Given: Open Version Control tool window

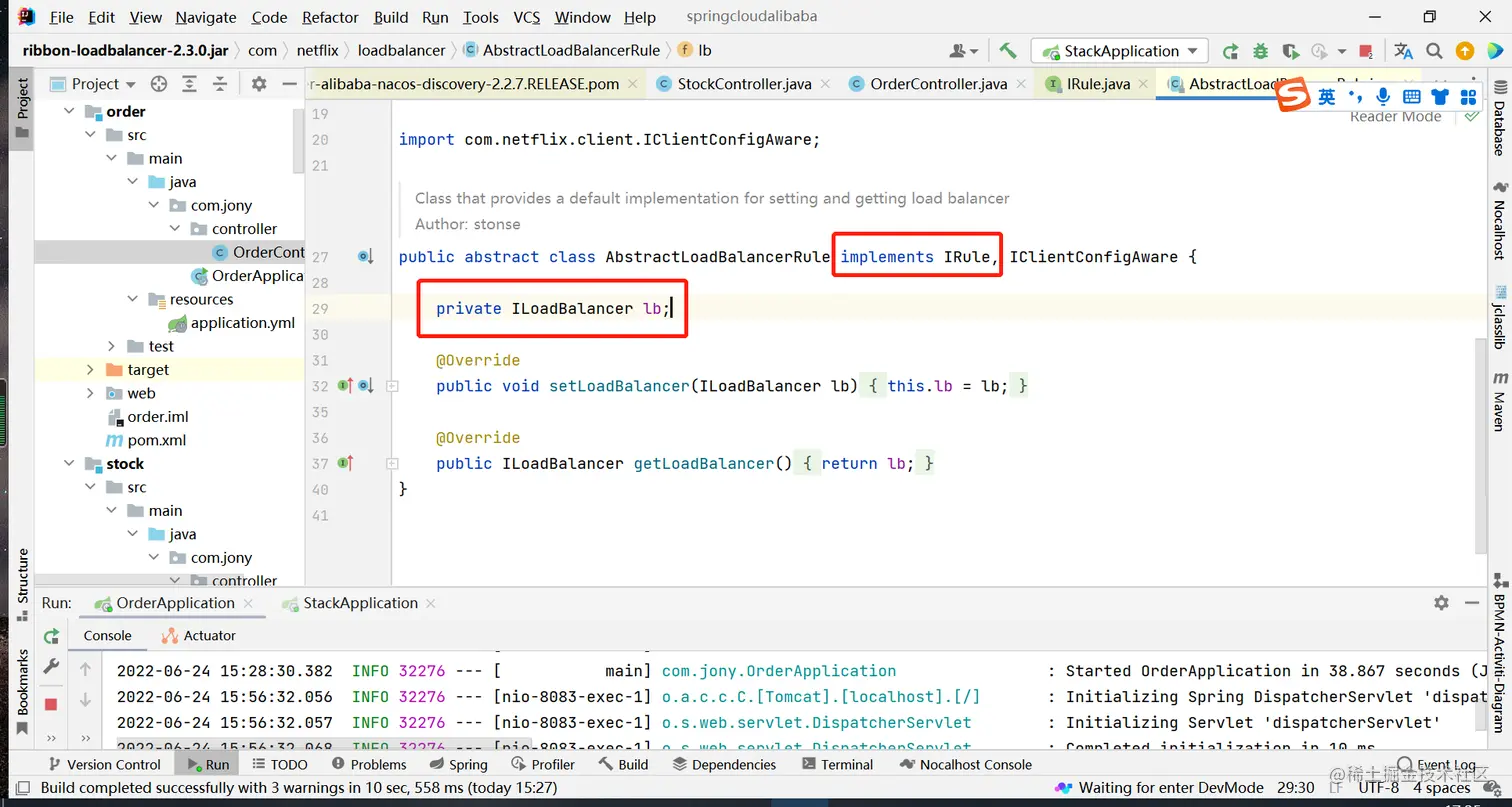Looking at the screenshot, I should pos(103,764).
